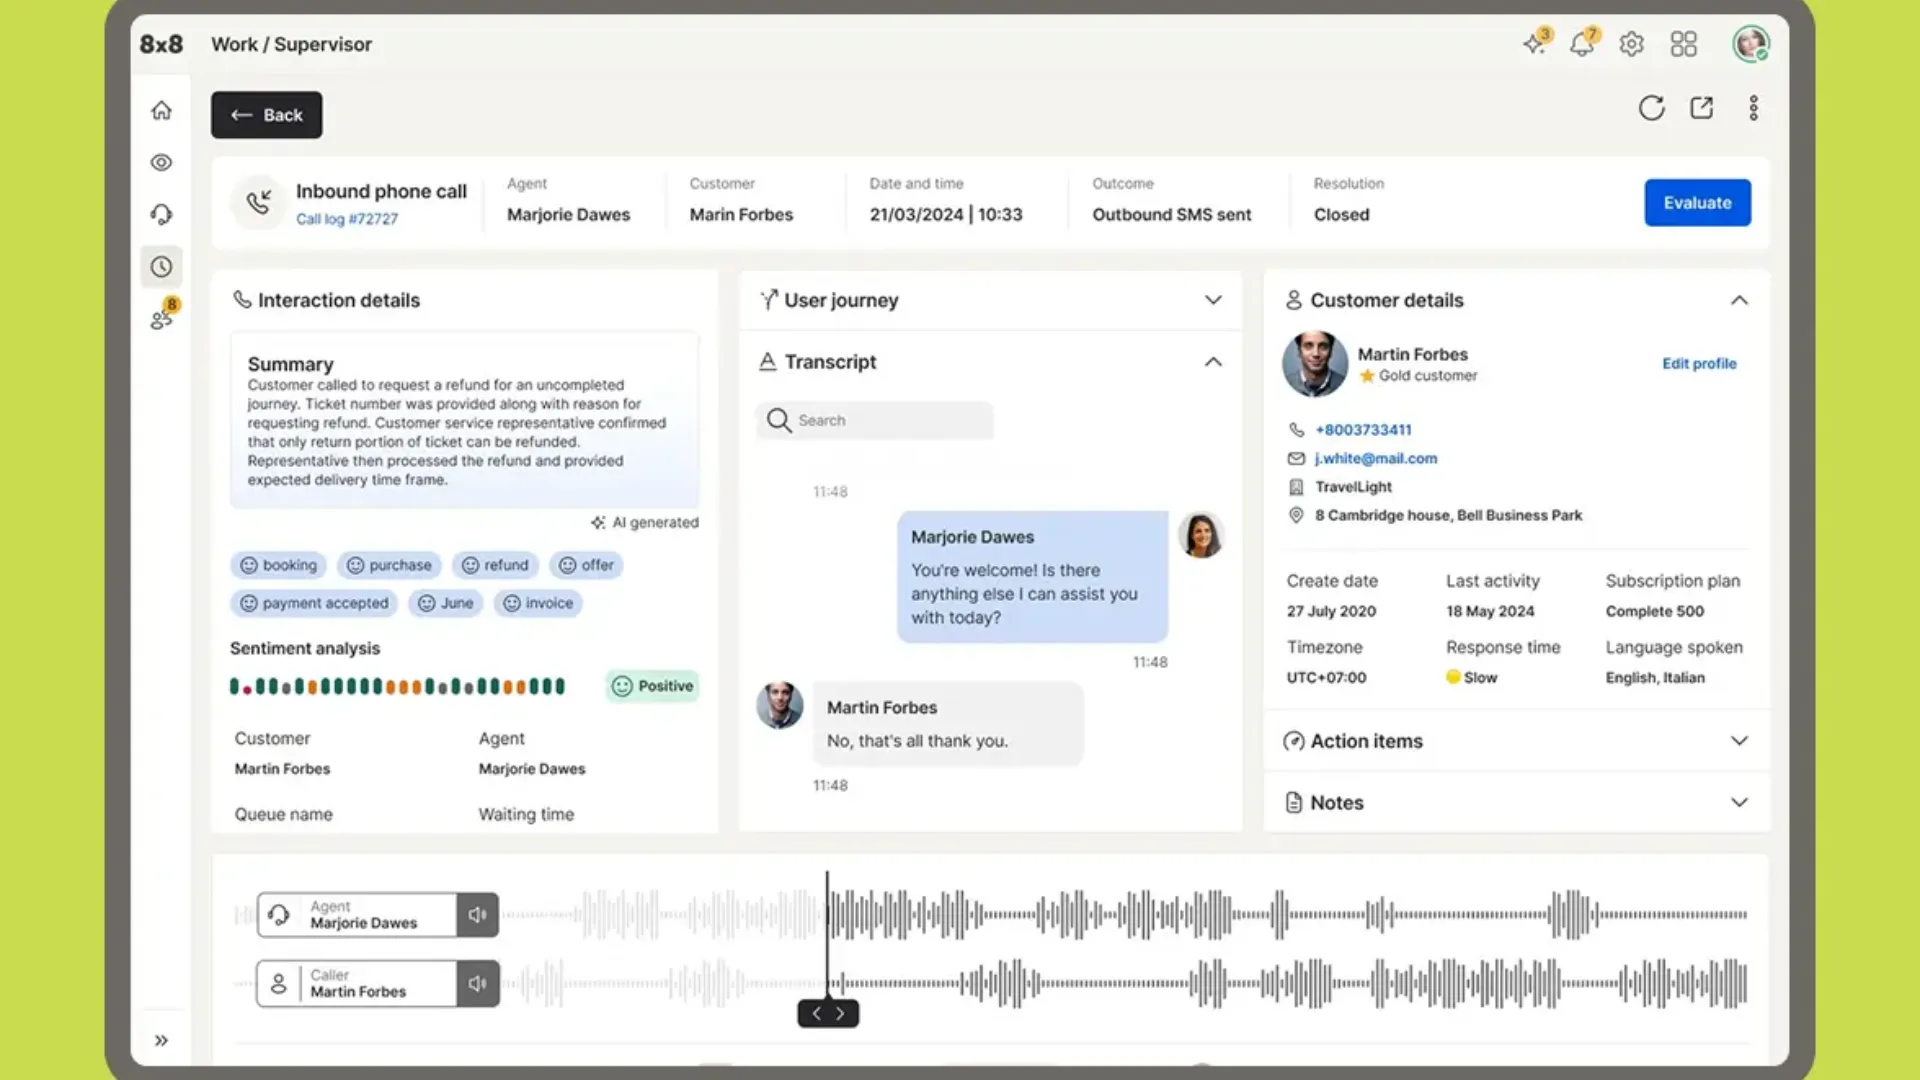Click the eye monitoring icon in sidebar
This screenshot has width=1920, height=1080.
[161, 163]
